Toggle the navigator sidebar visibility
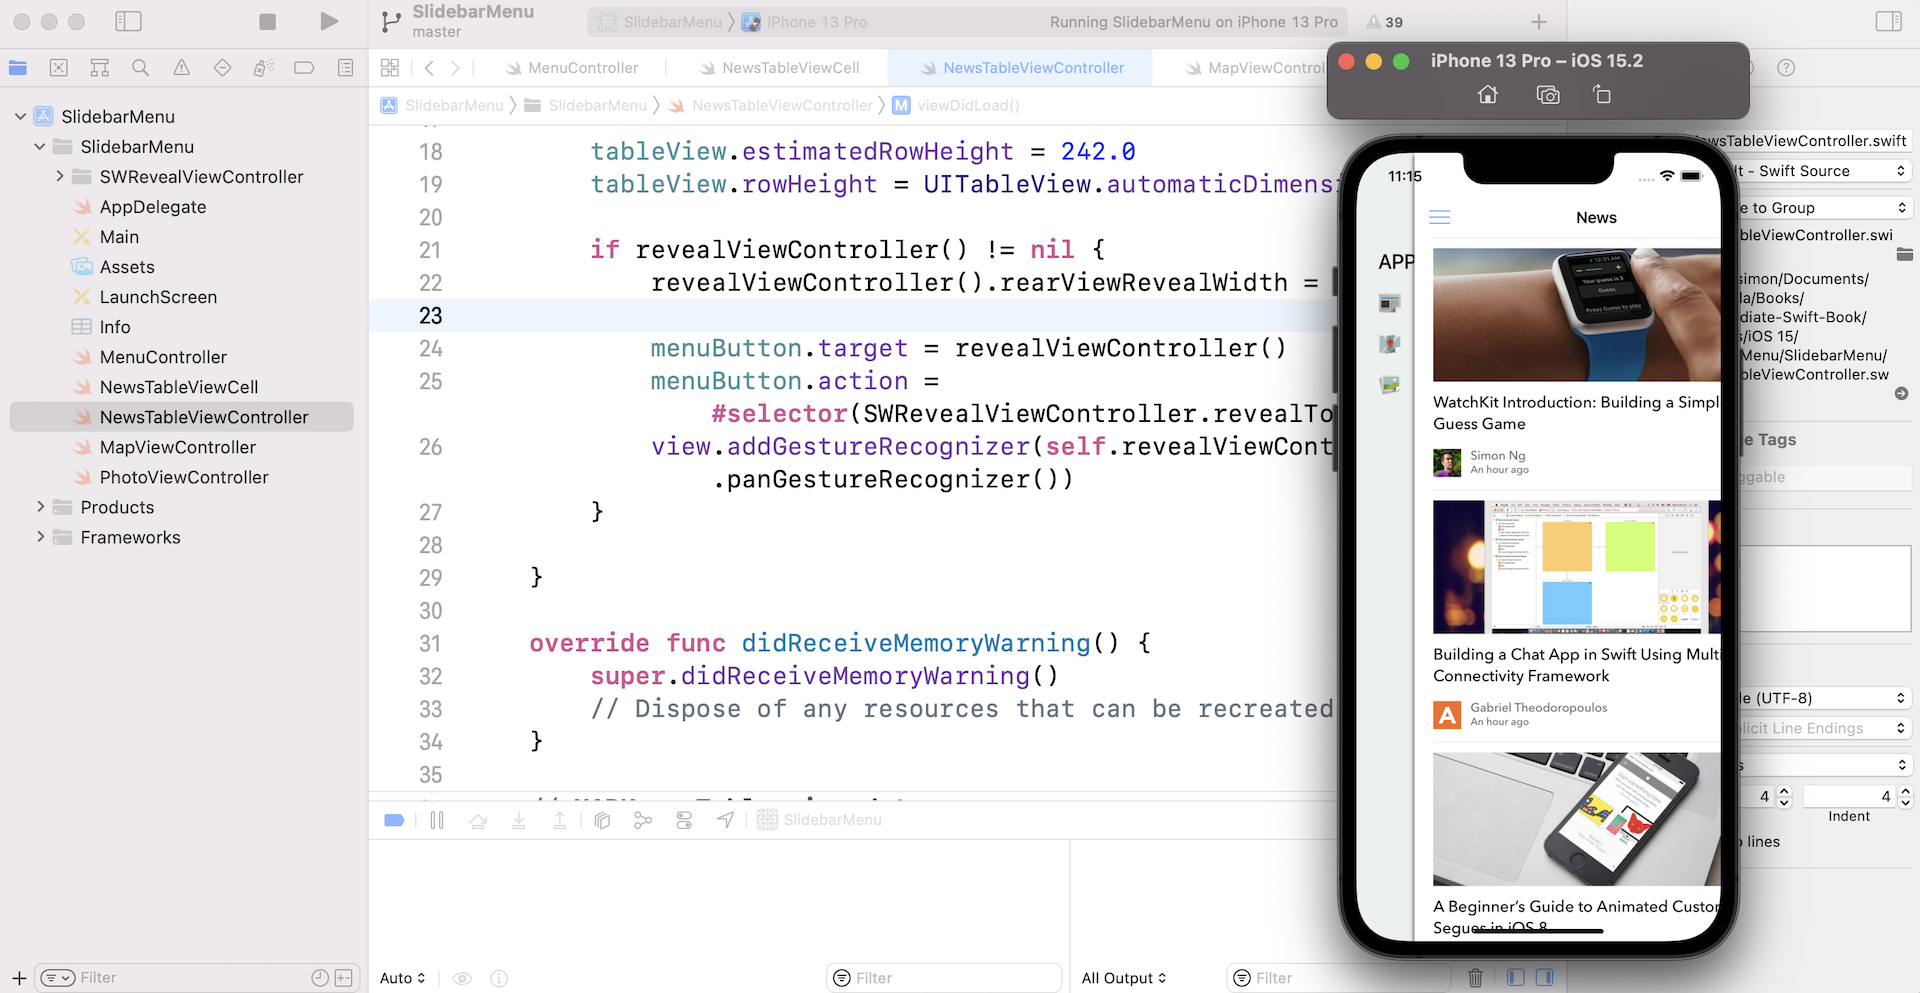Image resolution: width=1920 pixels, height=993 pixels. [x=129, y=22]
